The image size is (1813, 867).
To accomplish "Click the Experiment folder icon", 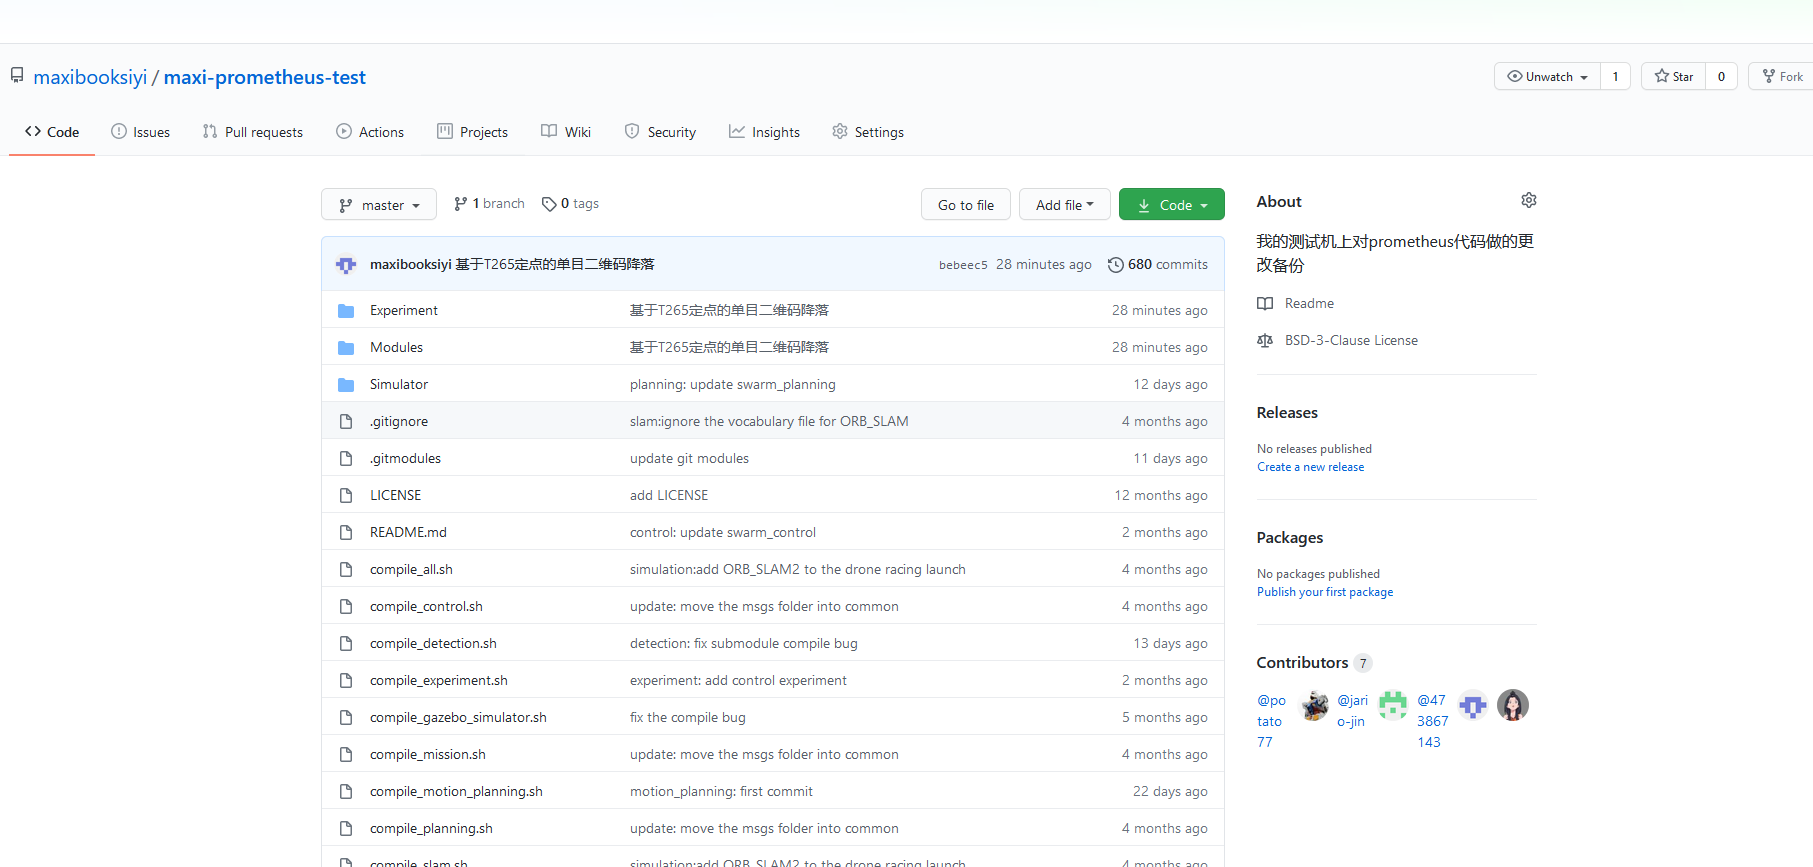I will (x=346, y=311).
